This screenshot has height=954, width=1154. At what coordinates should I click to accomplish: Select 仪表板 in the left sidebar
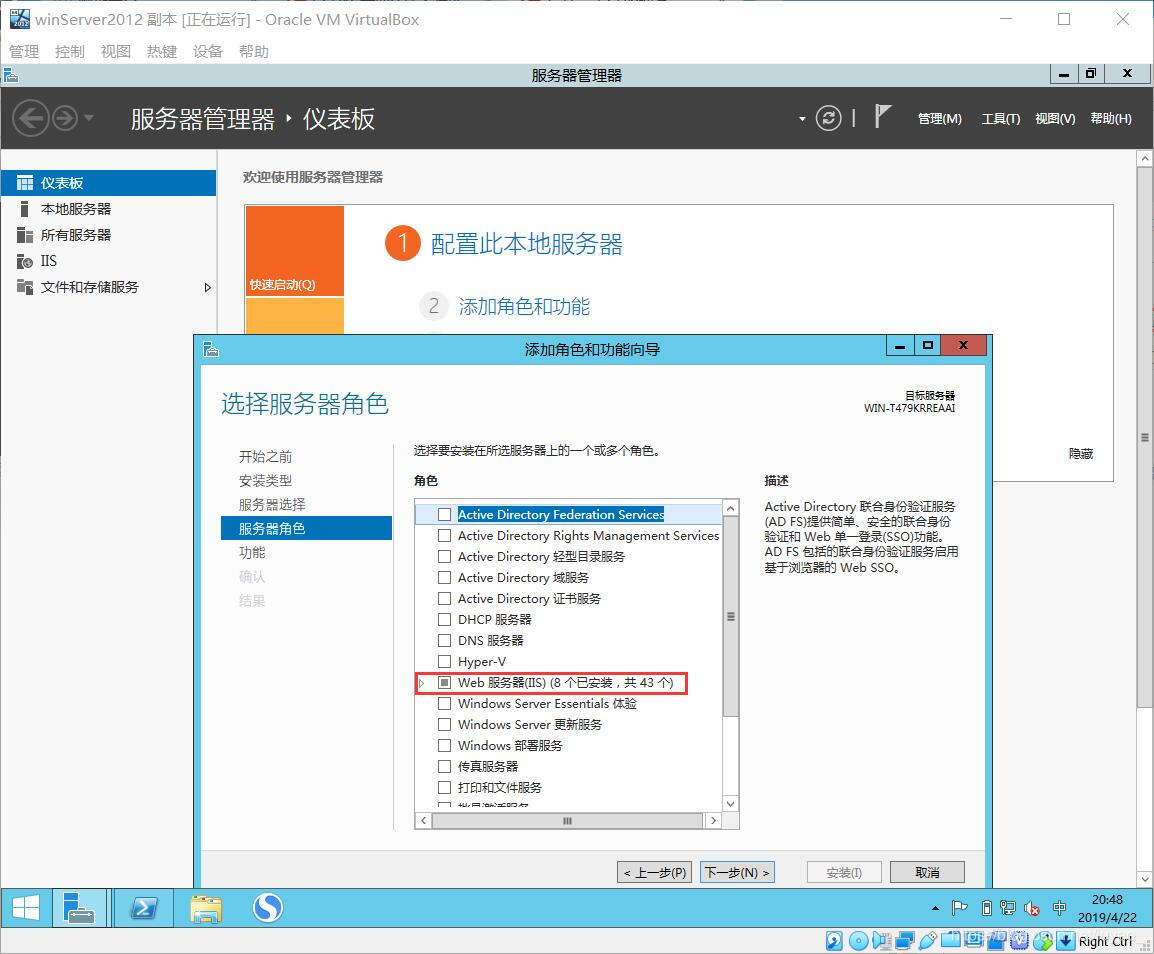pos(108,183)
